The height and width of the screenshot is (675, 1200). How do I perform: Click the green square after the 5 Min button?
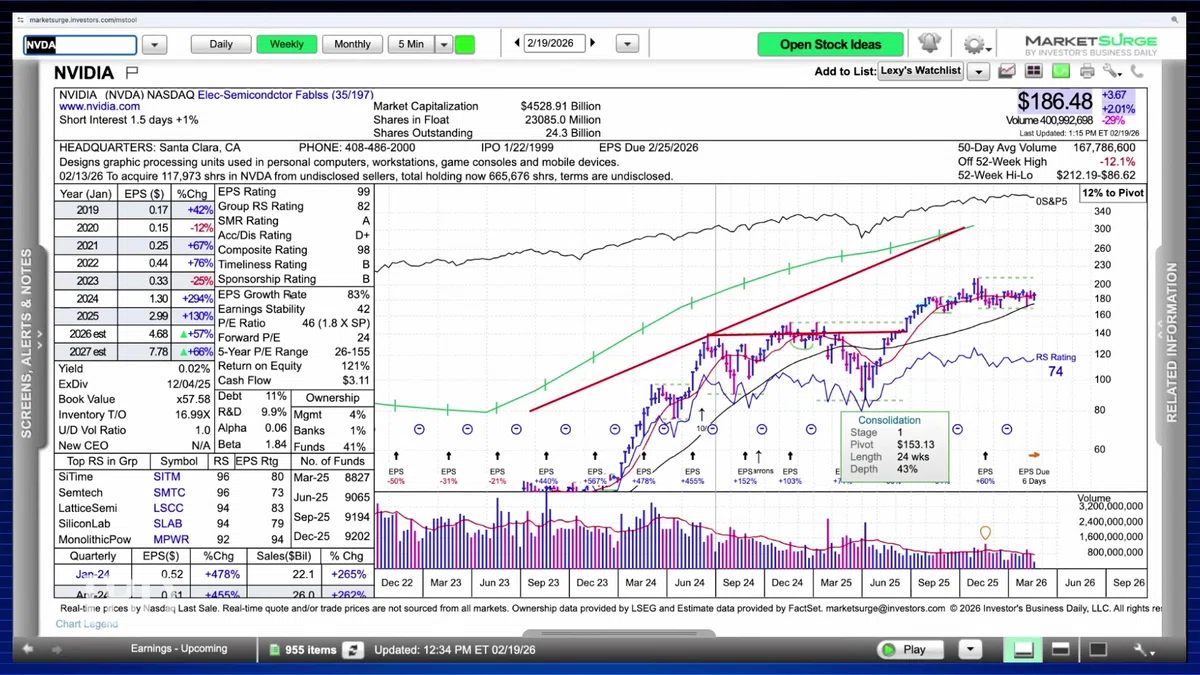click(465, 44)
